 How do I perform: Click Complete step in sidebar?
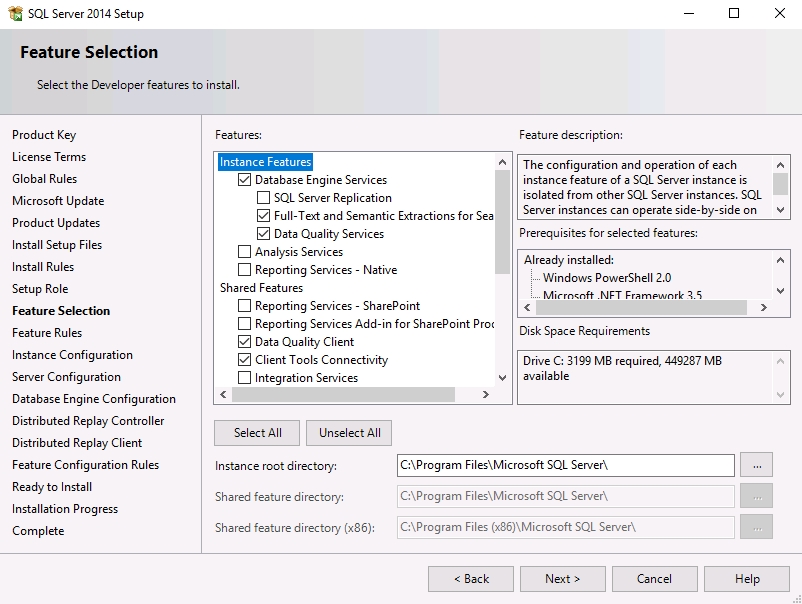tap(38, 530)
